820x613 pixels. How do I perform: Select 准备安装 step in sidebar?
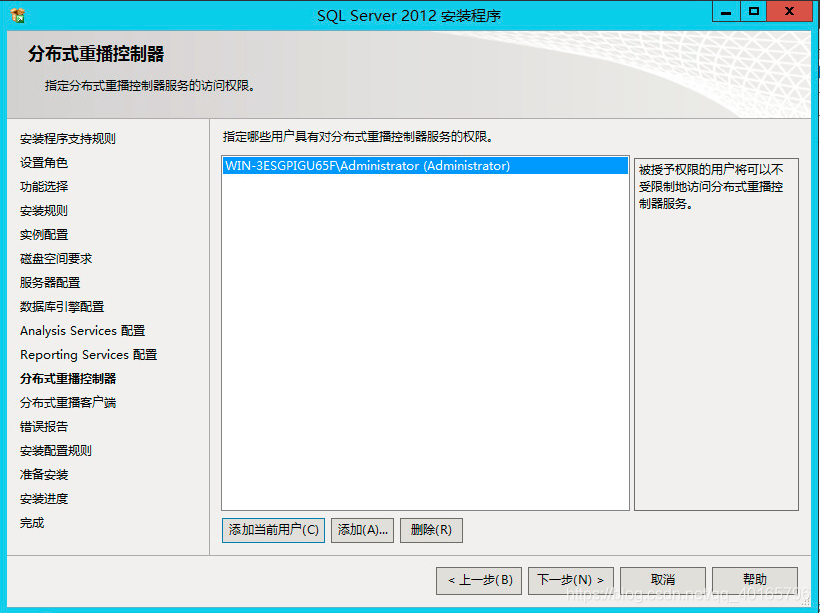click(44, 475)
